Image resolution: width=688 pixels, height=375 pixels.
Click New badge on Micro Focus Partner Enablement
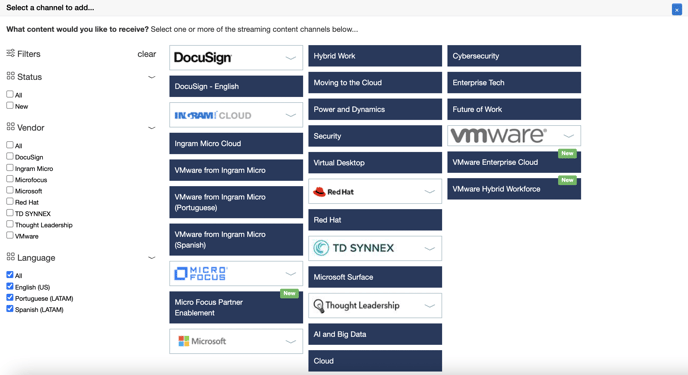(289, 293)
